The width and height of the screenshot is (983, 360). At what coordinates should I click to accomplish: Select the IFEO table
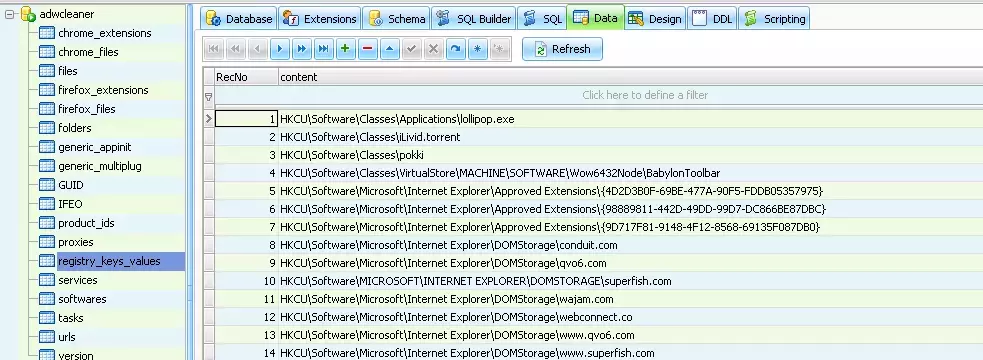pyautogui.click(x=70, y=204)
